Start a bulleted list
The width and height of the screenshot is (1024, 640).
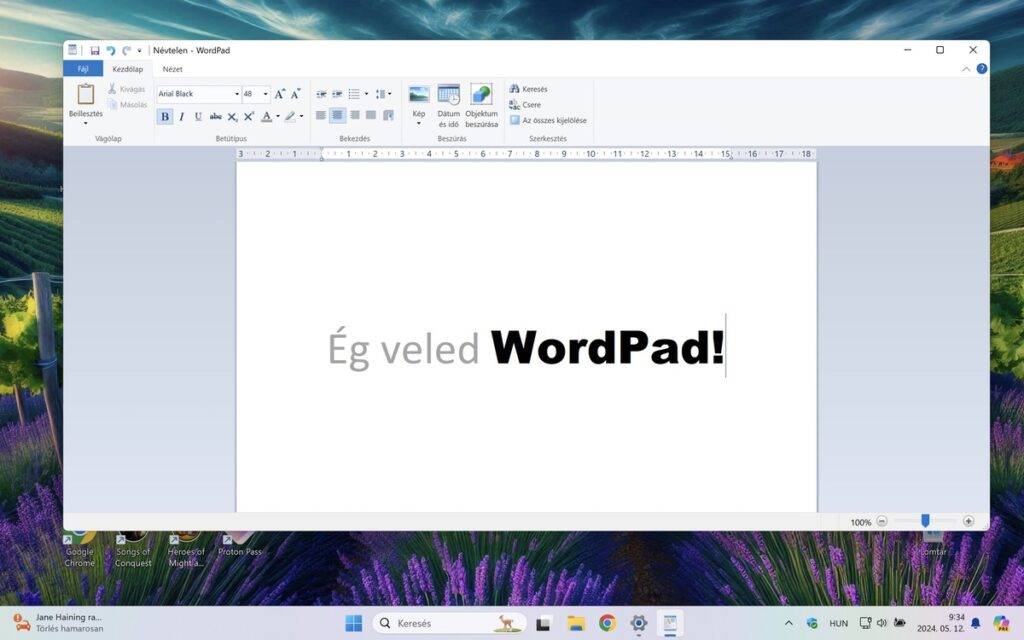354,95
